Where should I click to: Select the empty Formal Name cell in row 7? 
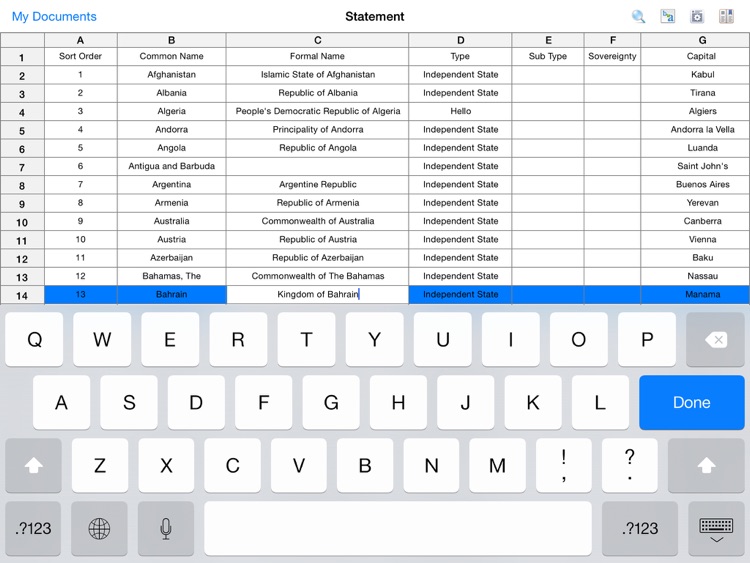click(318, 166)
